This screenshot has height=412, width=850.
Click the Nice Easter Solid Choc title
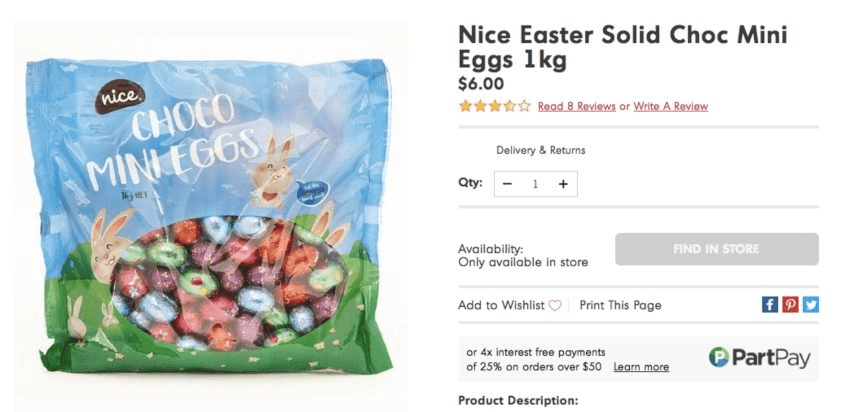click(x=622, y=47)
